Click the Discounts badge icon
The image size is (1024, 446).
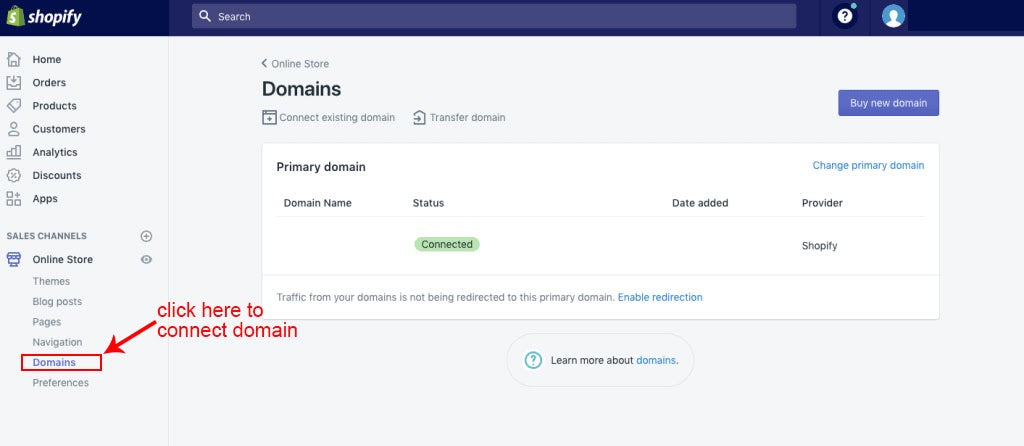point(14,175)
